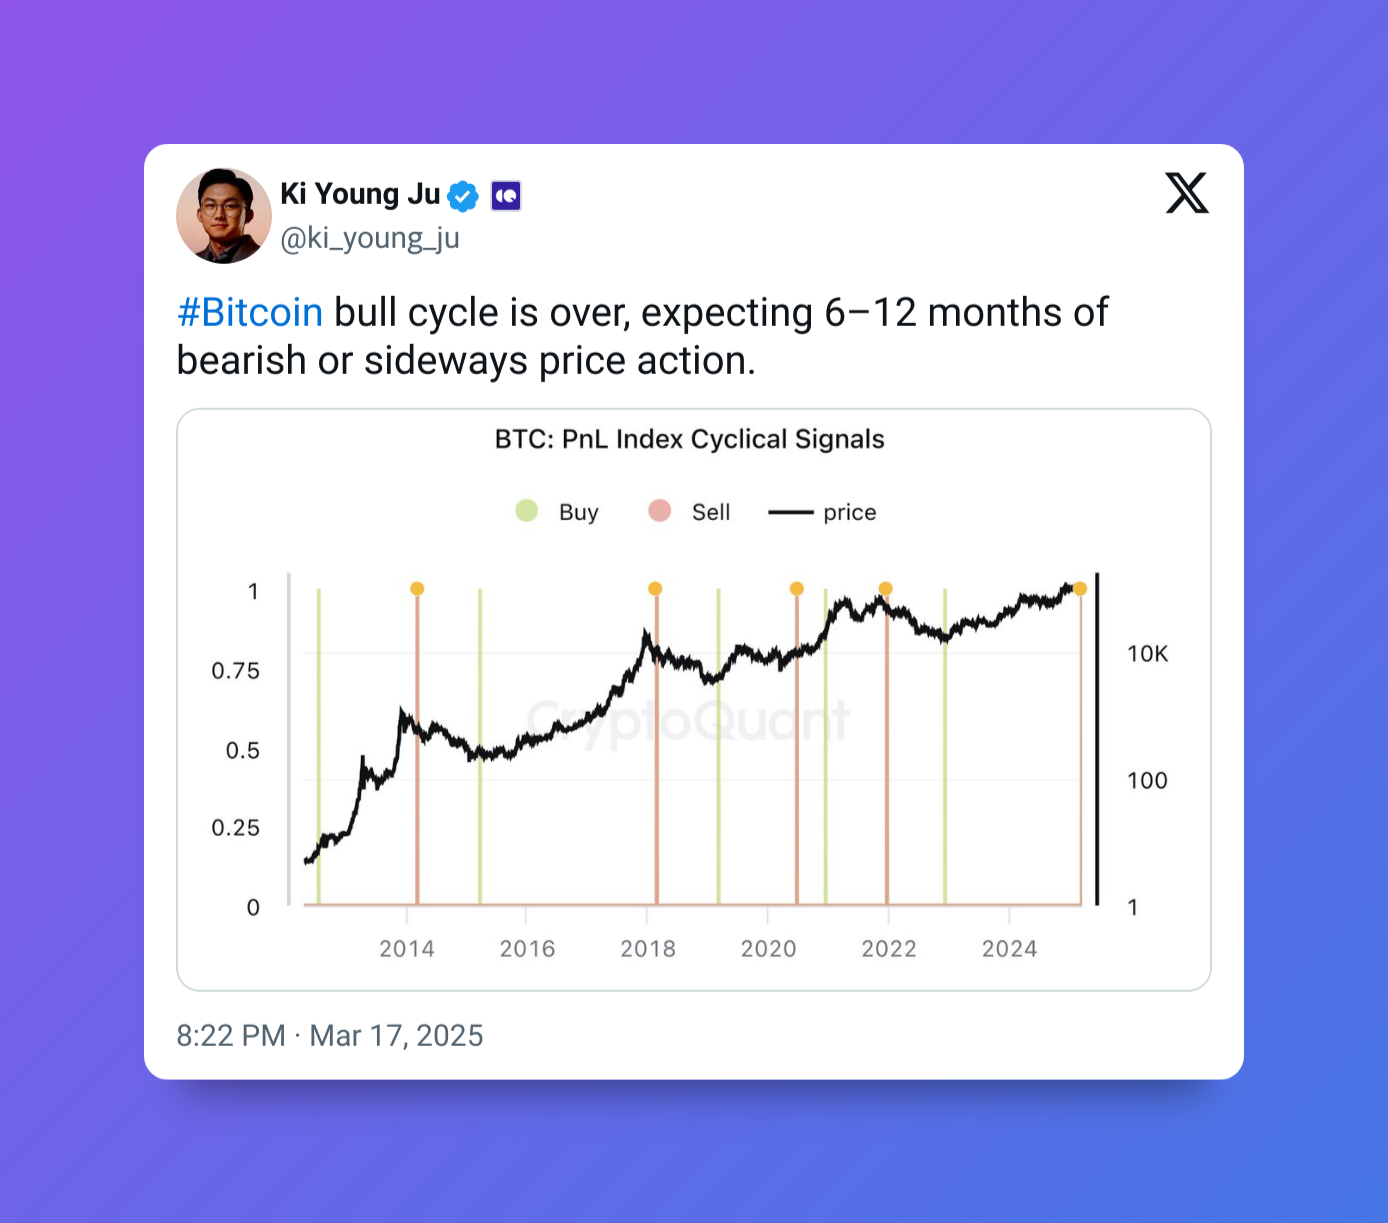This screenshot has height=1223, width=1388.
Task: Toggle the Buy legend green circle
Action: point(527,511)
